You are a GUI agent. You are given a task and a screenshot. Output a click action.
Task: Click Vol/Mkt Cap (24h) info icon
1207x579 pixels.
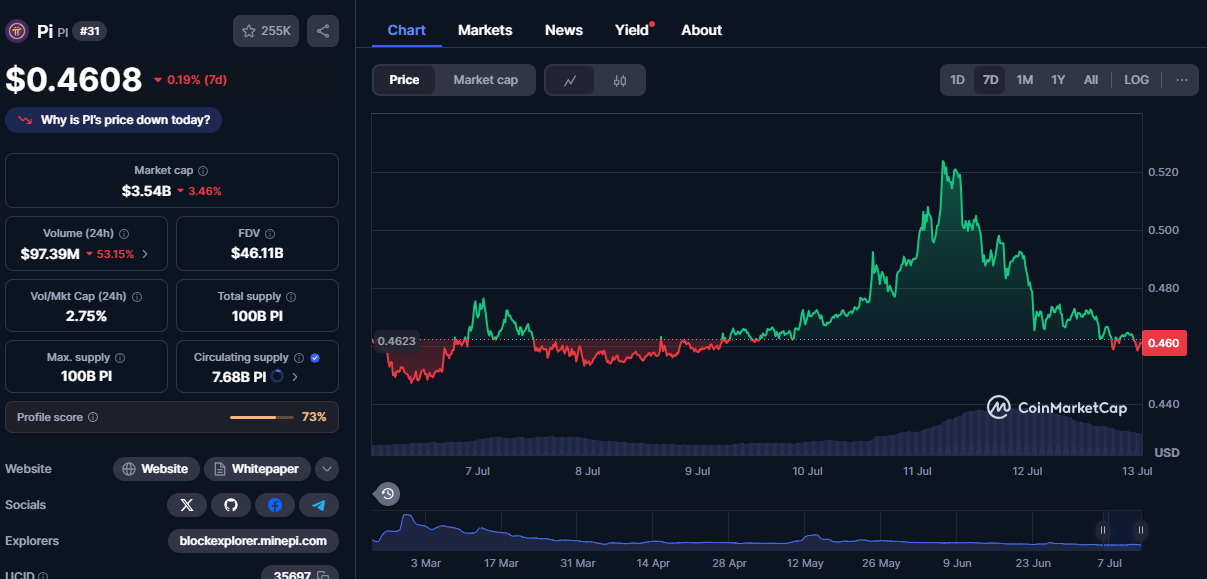pos(137,297)
